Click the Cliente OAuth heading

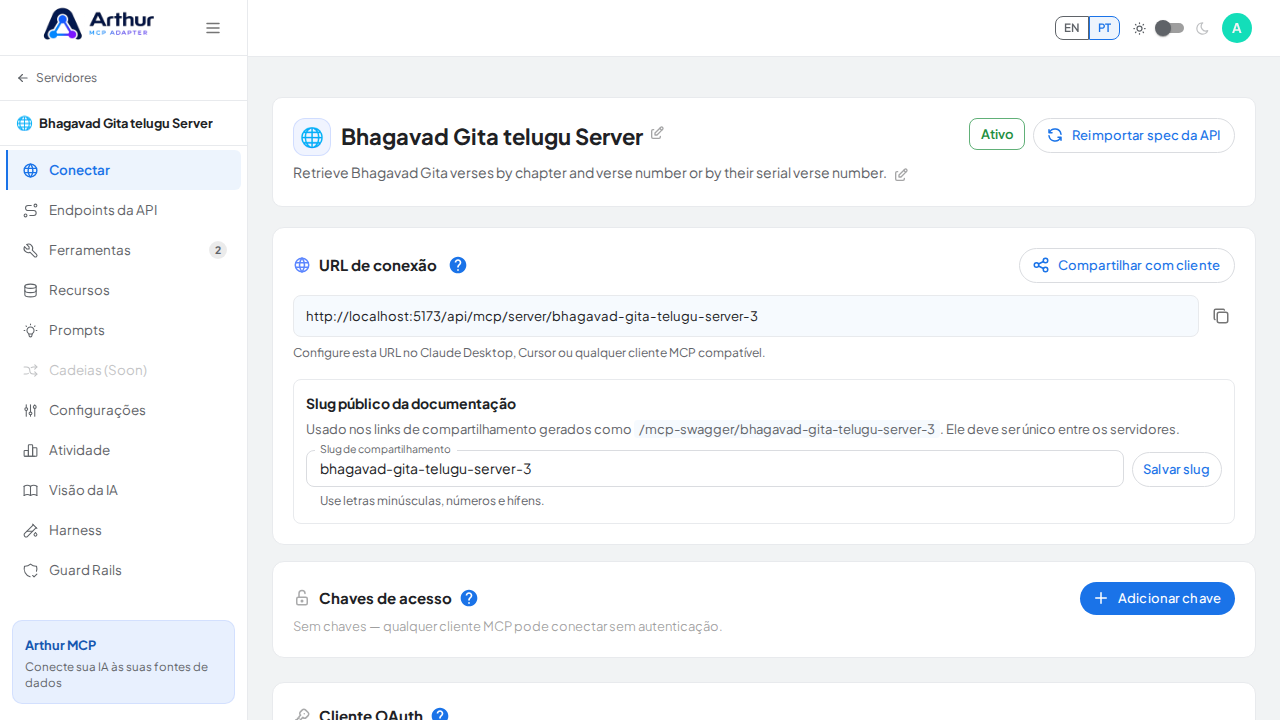(371, 715)
